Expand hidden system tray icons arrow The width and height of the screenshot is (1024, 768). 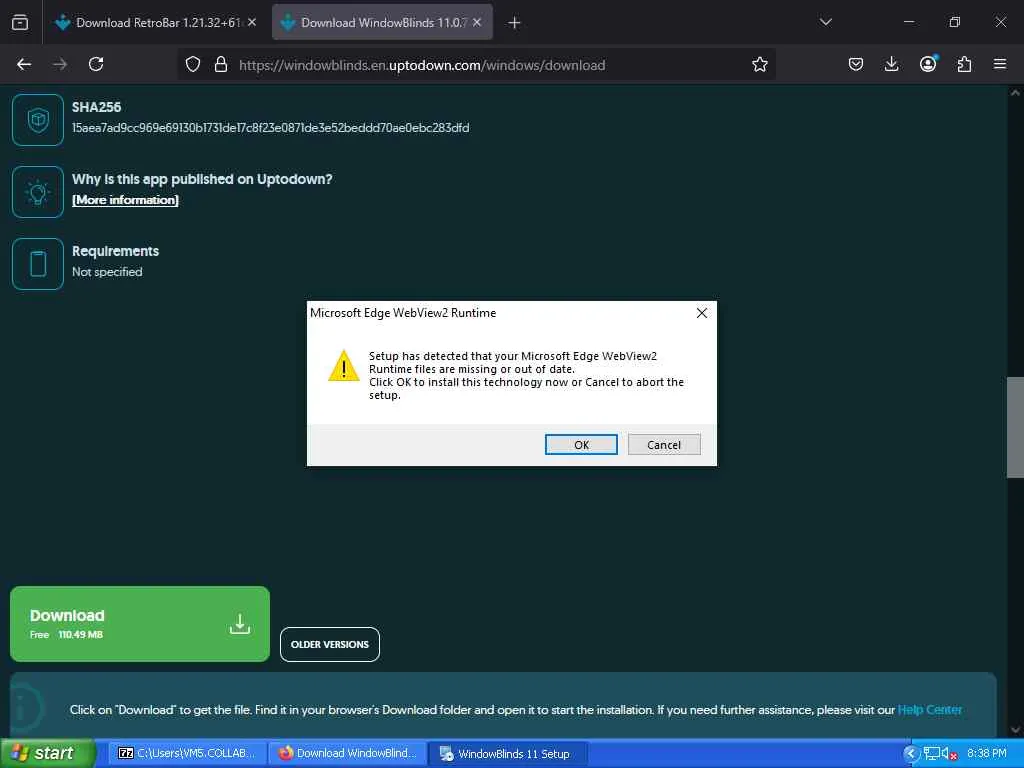911,754
